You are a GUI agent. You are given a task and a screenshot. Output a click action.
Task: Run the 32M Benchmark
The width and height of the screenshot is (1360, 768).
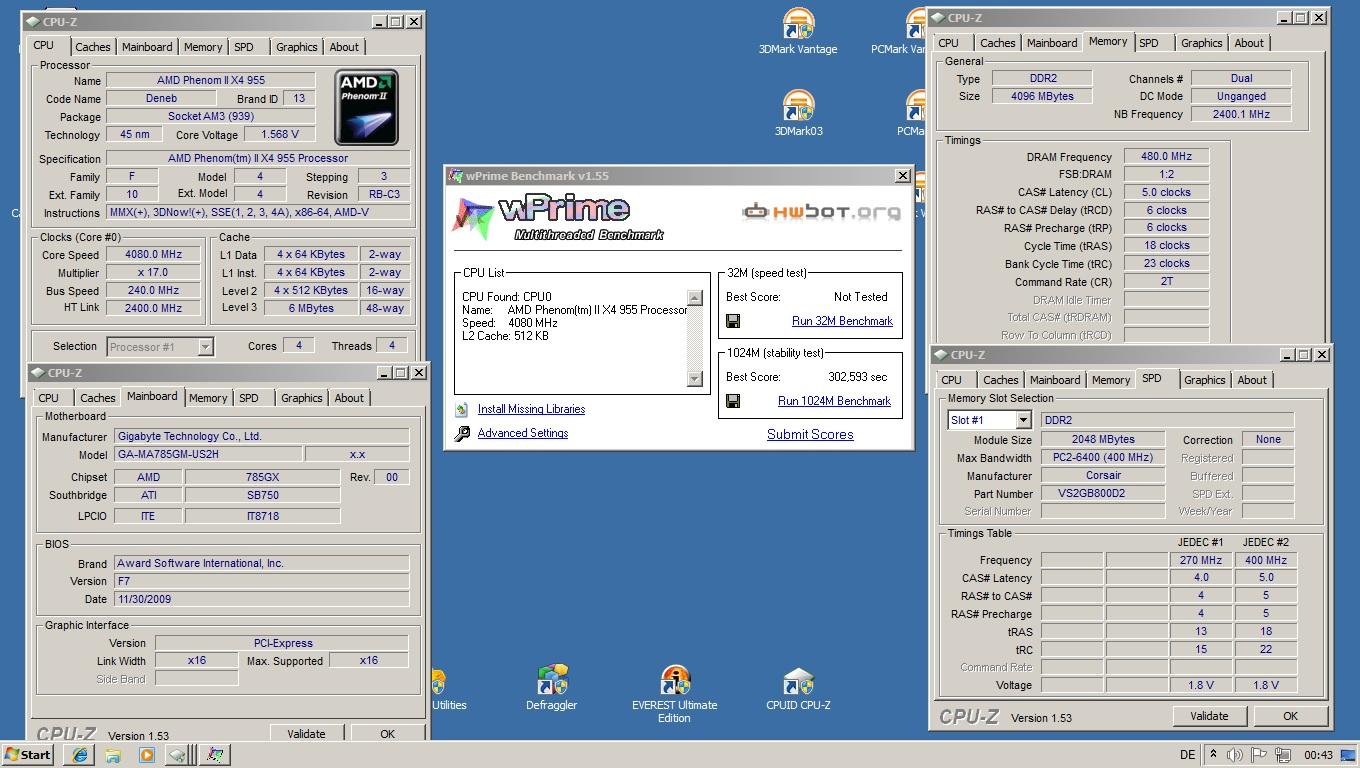point(842,321)
